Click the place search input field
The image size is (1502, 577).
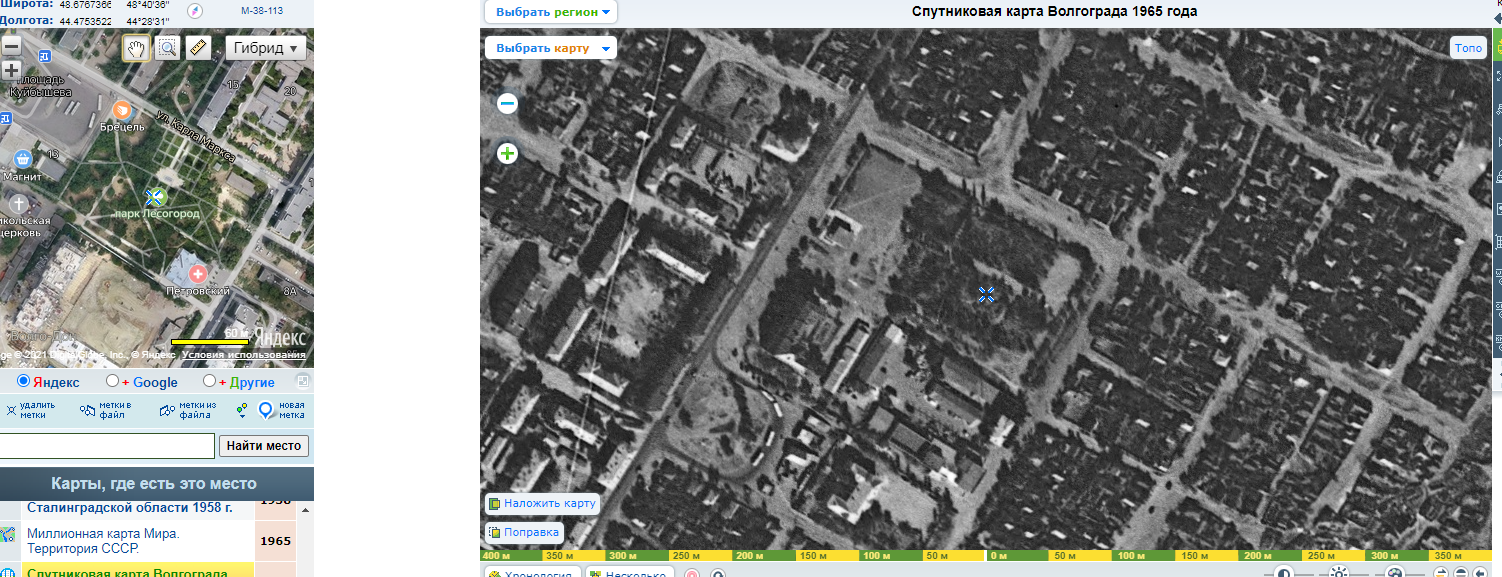click(x=107, y=446)
